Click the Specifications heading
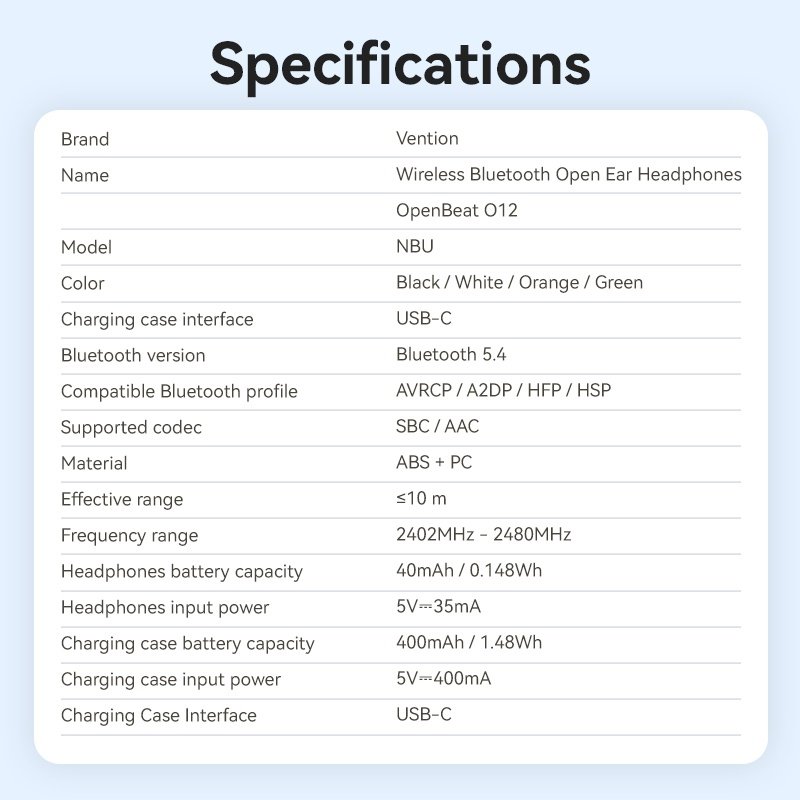This screenshot has width=800, height=800. (400, 62)
